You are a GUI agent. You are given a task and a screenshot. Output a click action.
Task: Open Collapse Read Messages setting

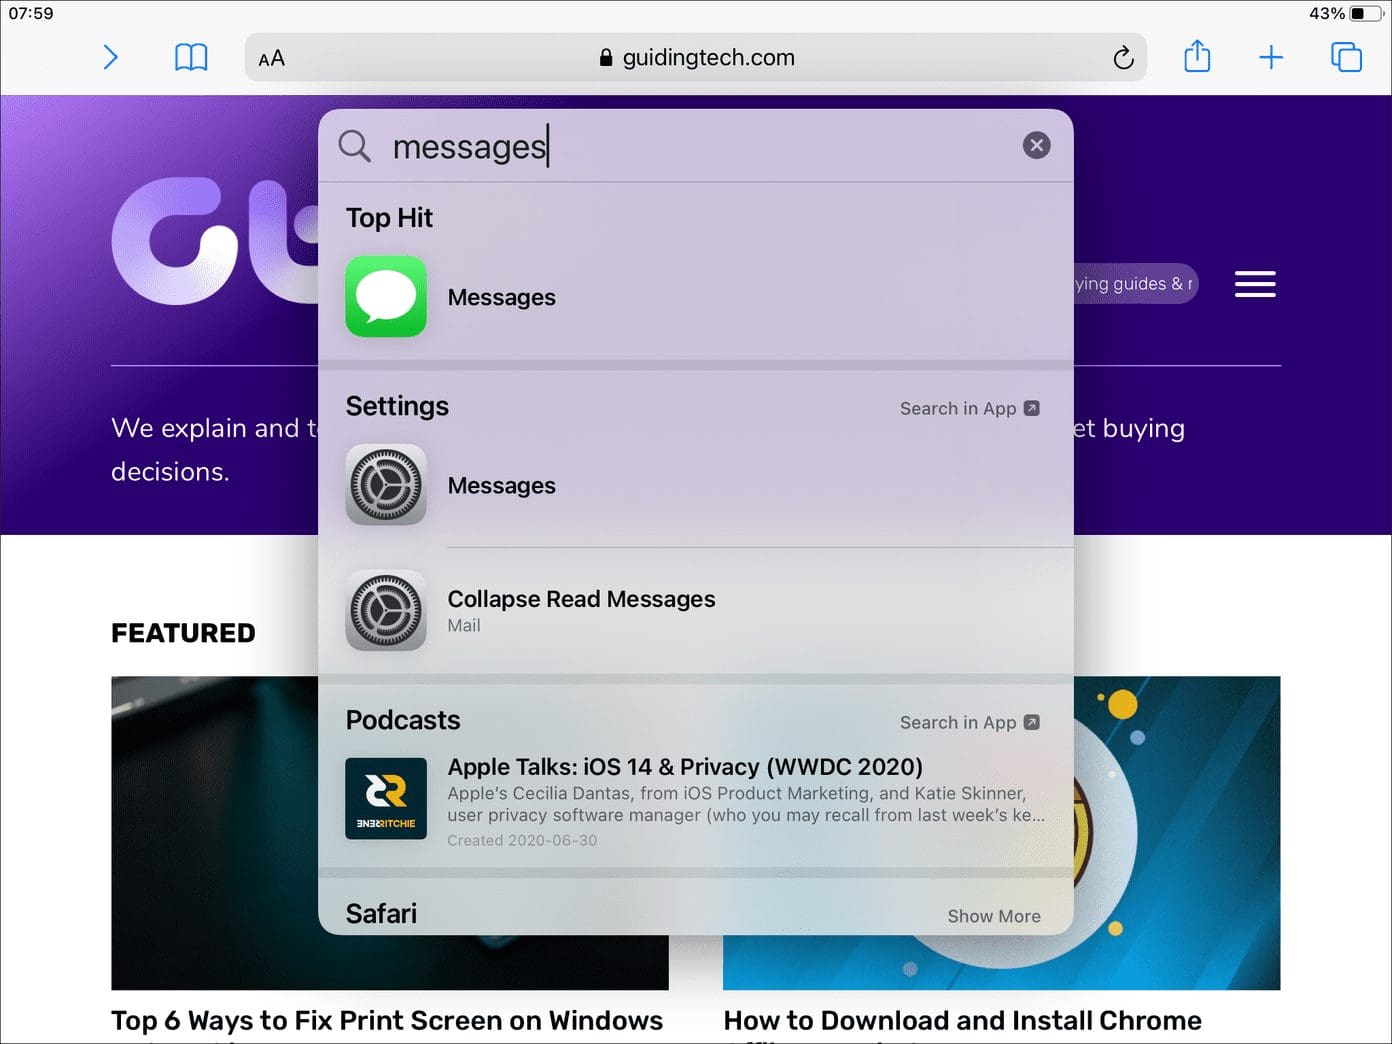pos(696,611)
